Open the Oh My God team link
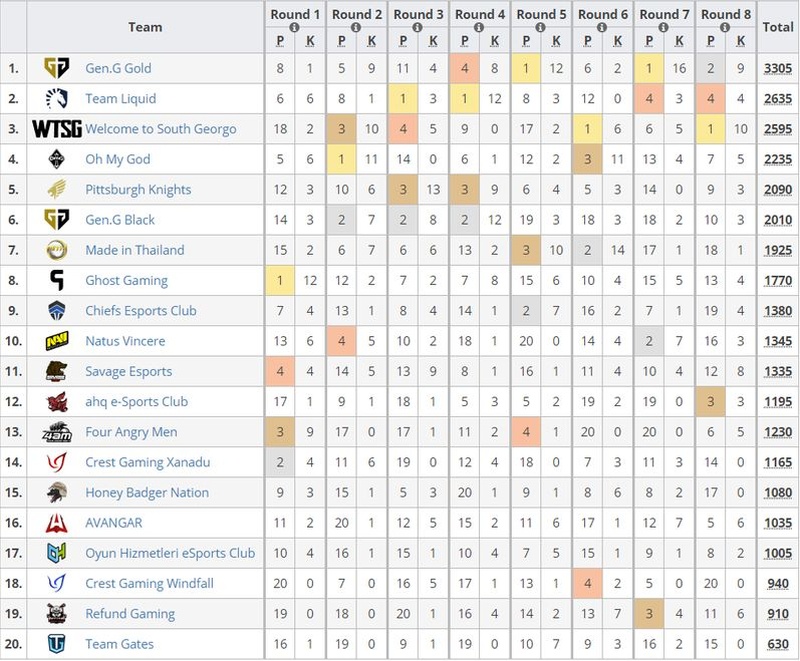This screenshot has width=800, height=661. [118, 159]
